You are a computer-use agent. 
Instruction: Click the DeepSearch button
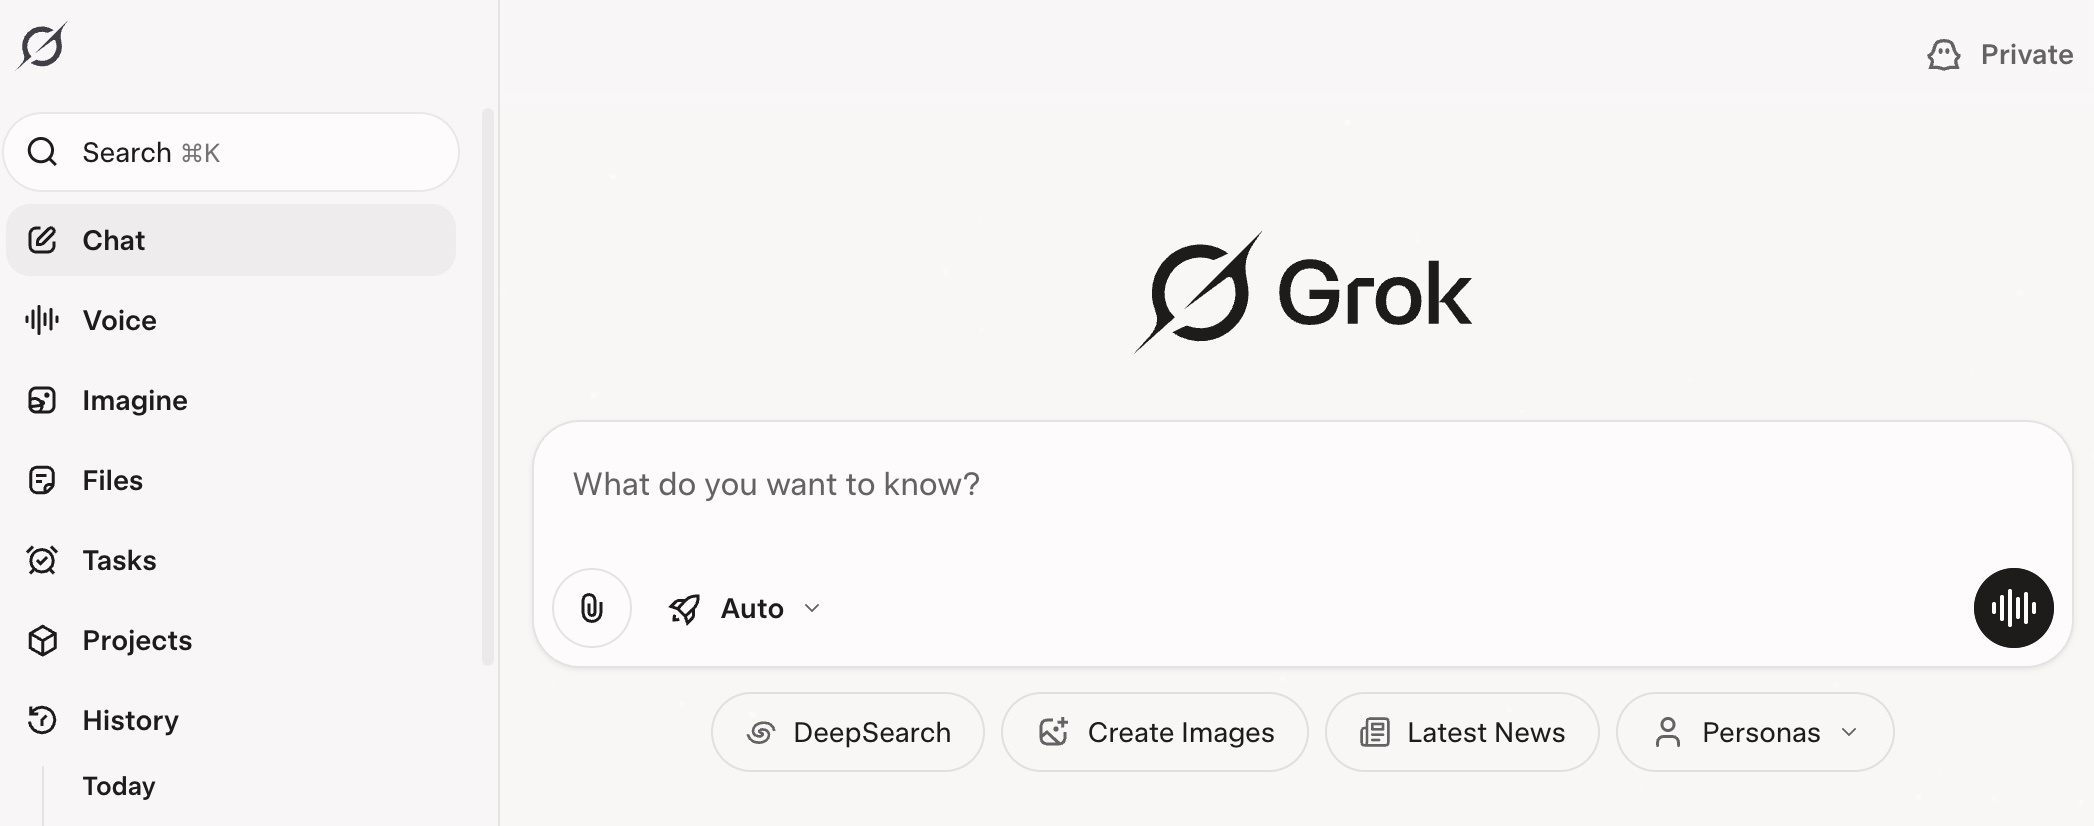[x=848, y=732]
